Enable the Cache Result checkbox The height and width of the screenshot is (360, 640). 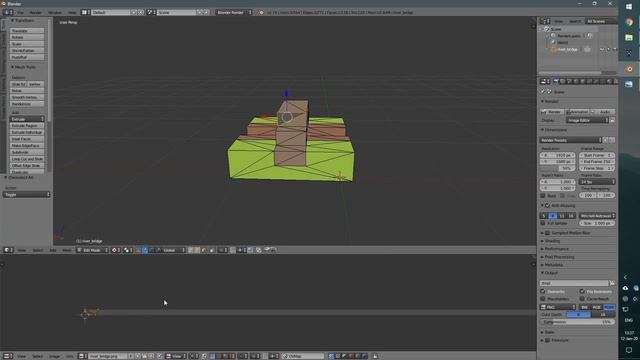pyautogui.click(x=582, y=299)
